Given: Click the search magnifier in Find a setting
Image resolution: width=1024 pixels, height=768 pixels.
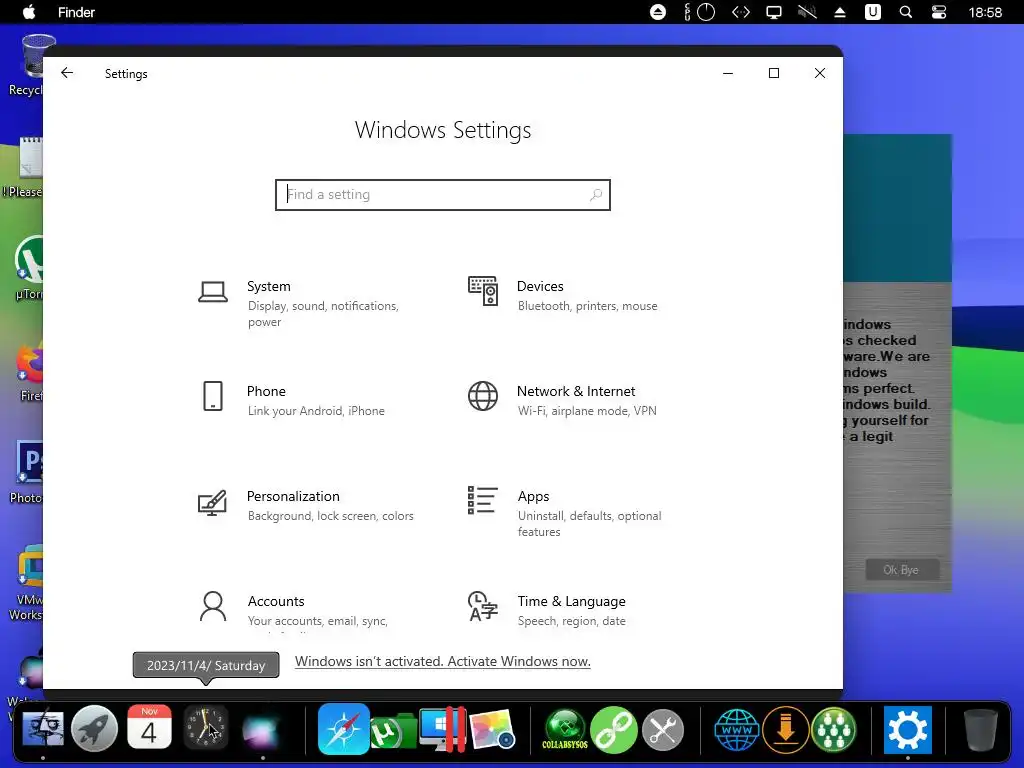Looking at the screenshot, I should pos(596,195).
